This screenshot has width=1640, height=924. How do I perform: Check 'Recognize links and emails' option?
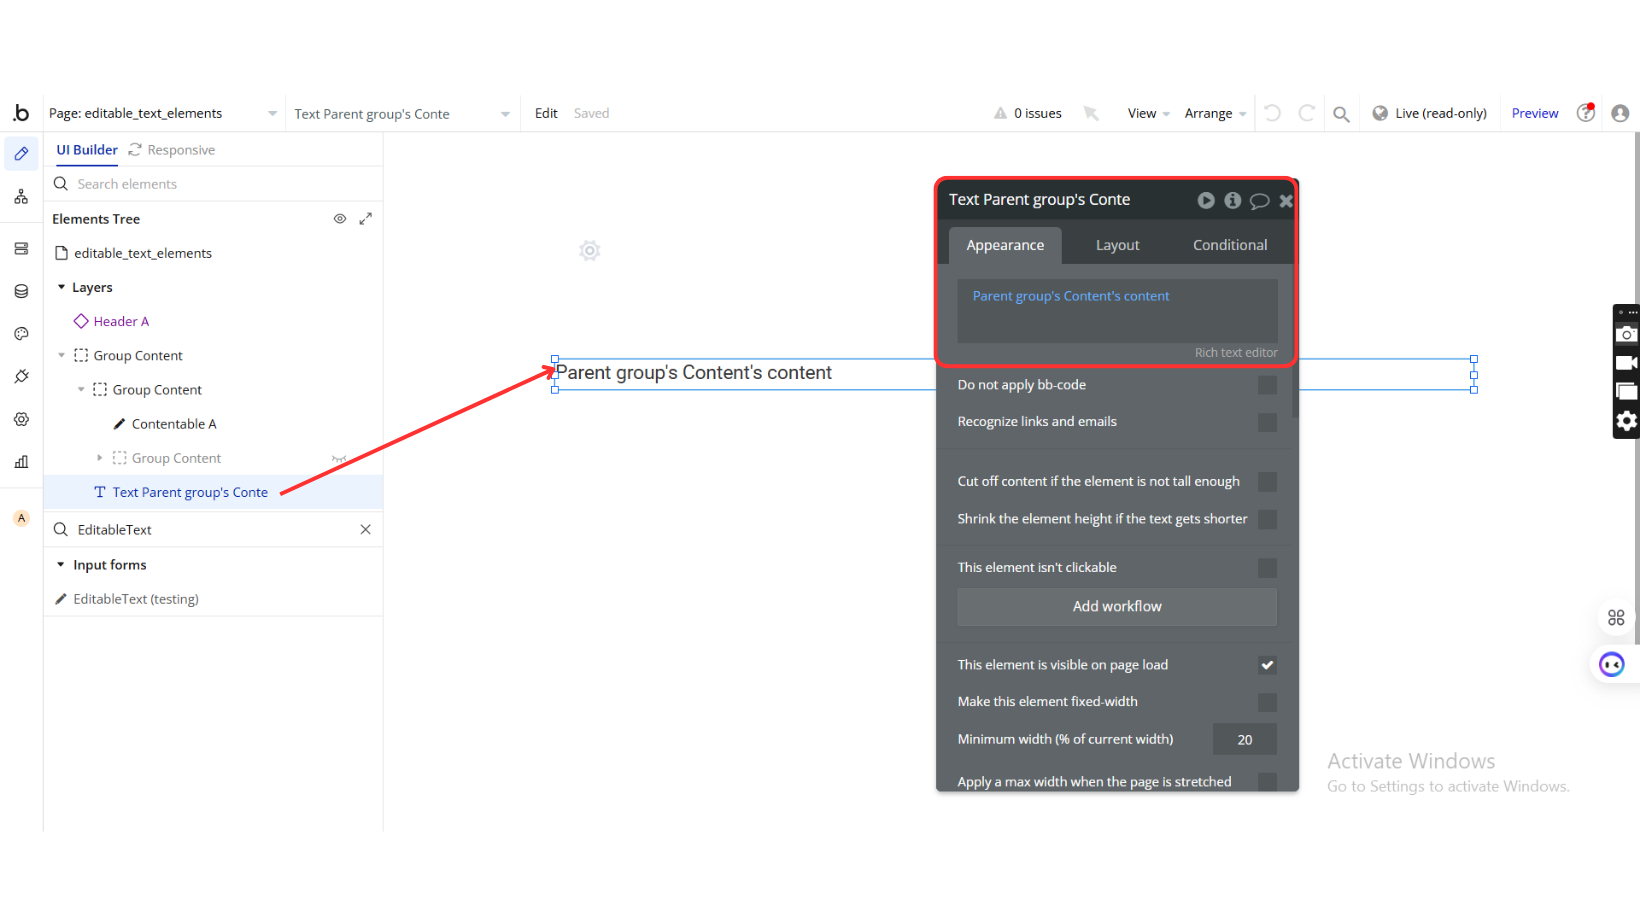pyautogui.click(x=1266, y=422)
